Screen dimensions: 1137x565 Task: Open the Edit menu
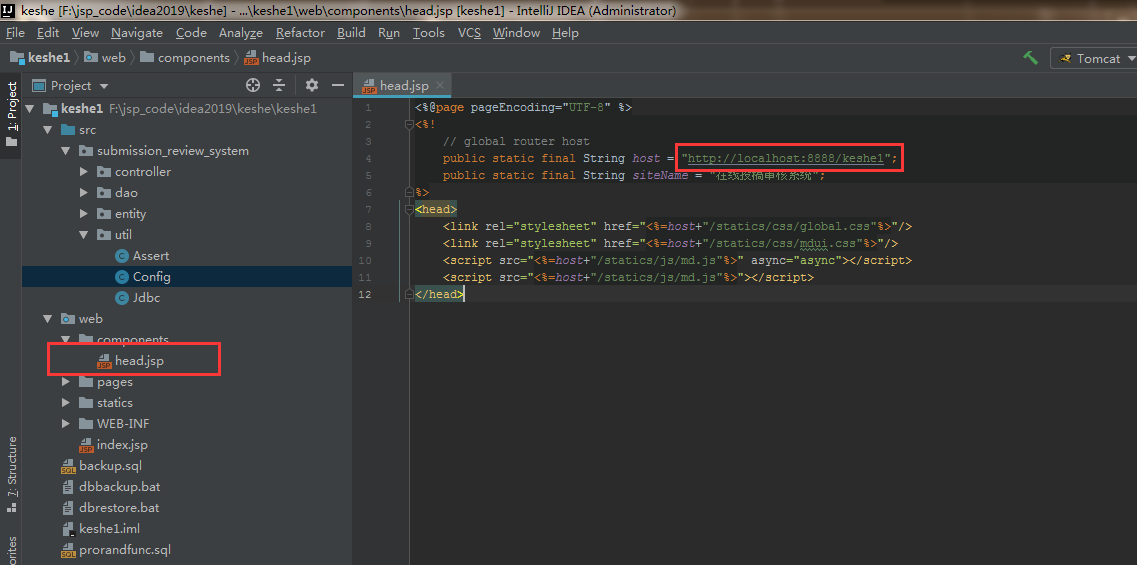point(48,33)
